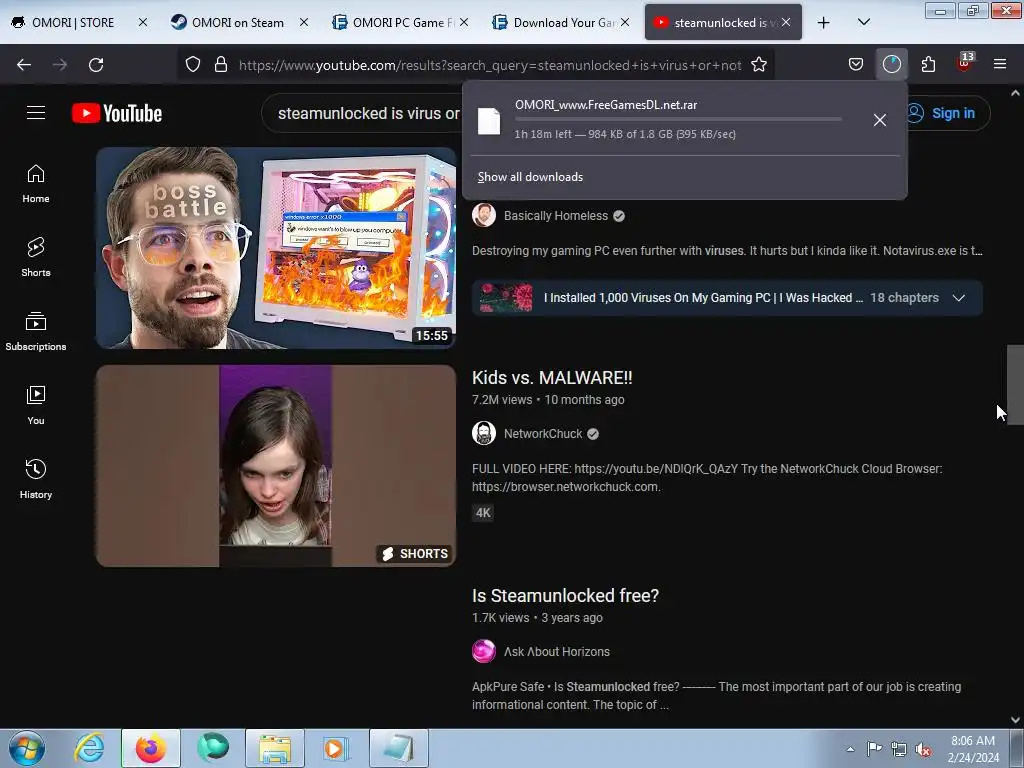Image resolution: width=1024 pixels, height=768 pixels.
Task: Go back using the browser back arrow
Action: click(x=24, y=65)
